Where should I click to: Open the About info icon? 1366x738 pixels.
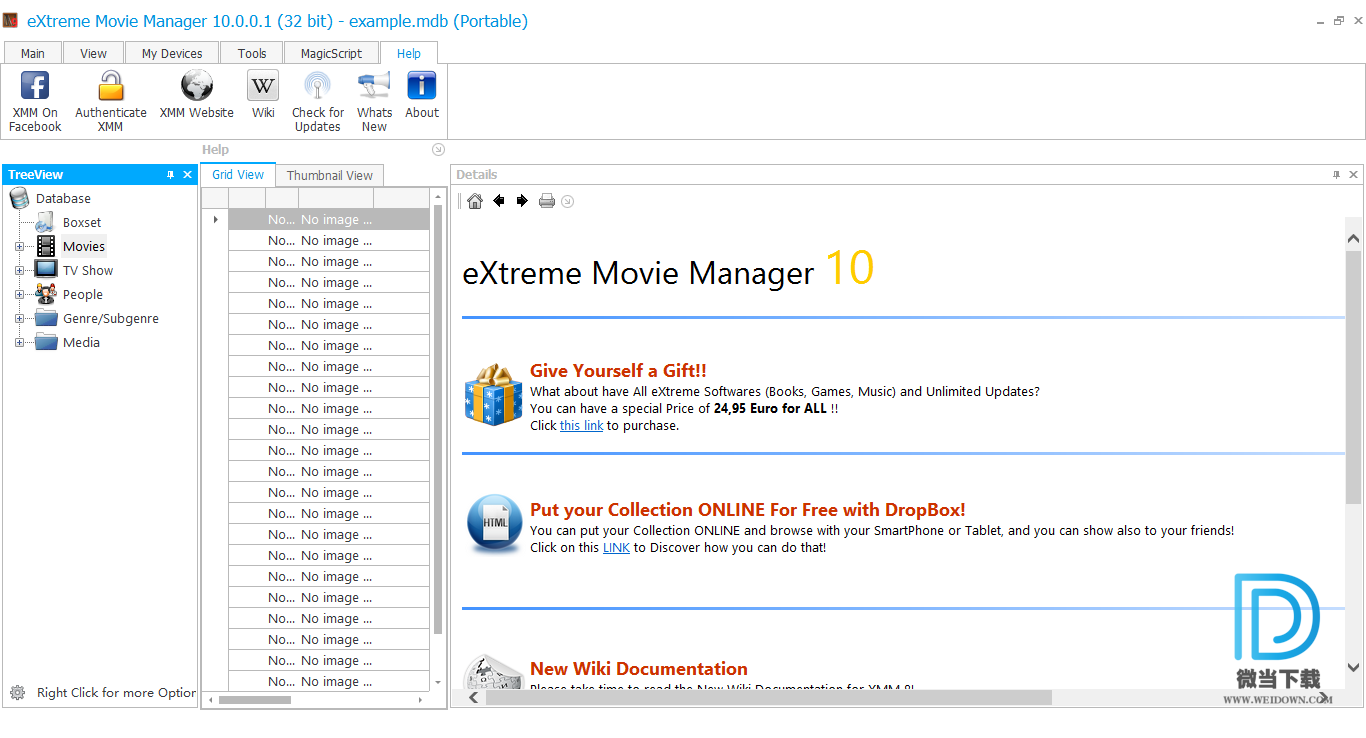coord(422,85)
